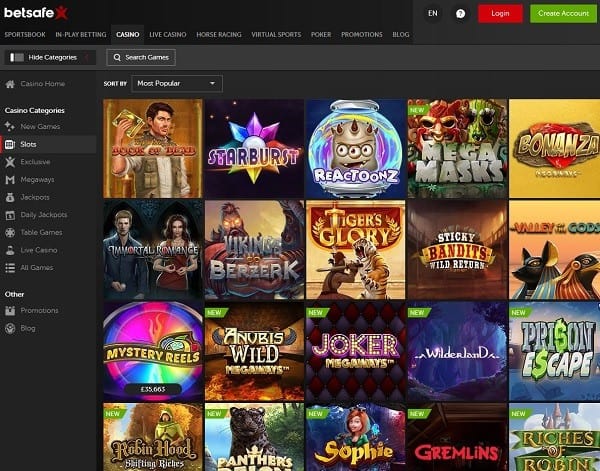Open Daily Jackpots calendar icon
This screenshot has width=600, height=471.
click(10, 215)
